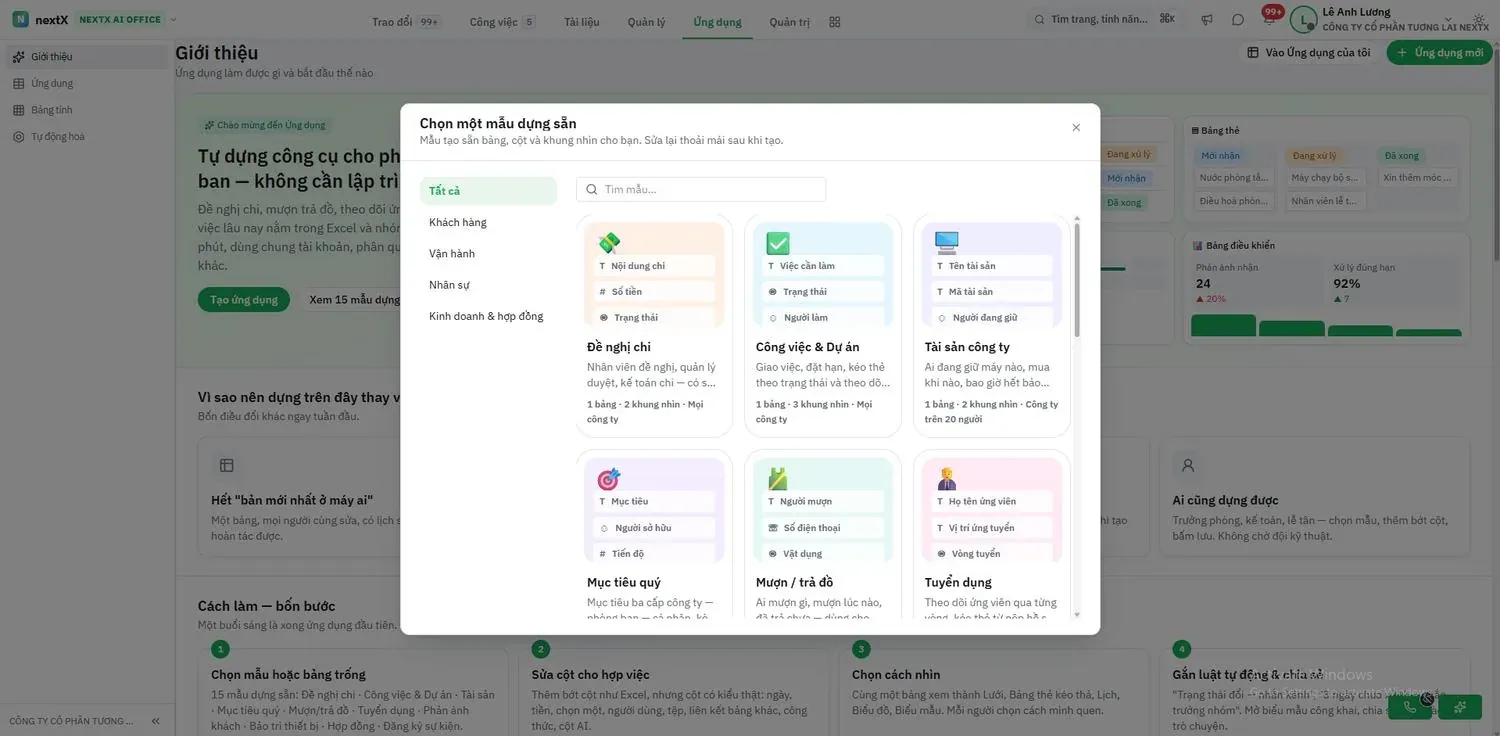Screen dimensions: 1500x736
Task: Open the 'Trao đổi' top menu
Action: [406, 22]
